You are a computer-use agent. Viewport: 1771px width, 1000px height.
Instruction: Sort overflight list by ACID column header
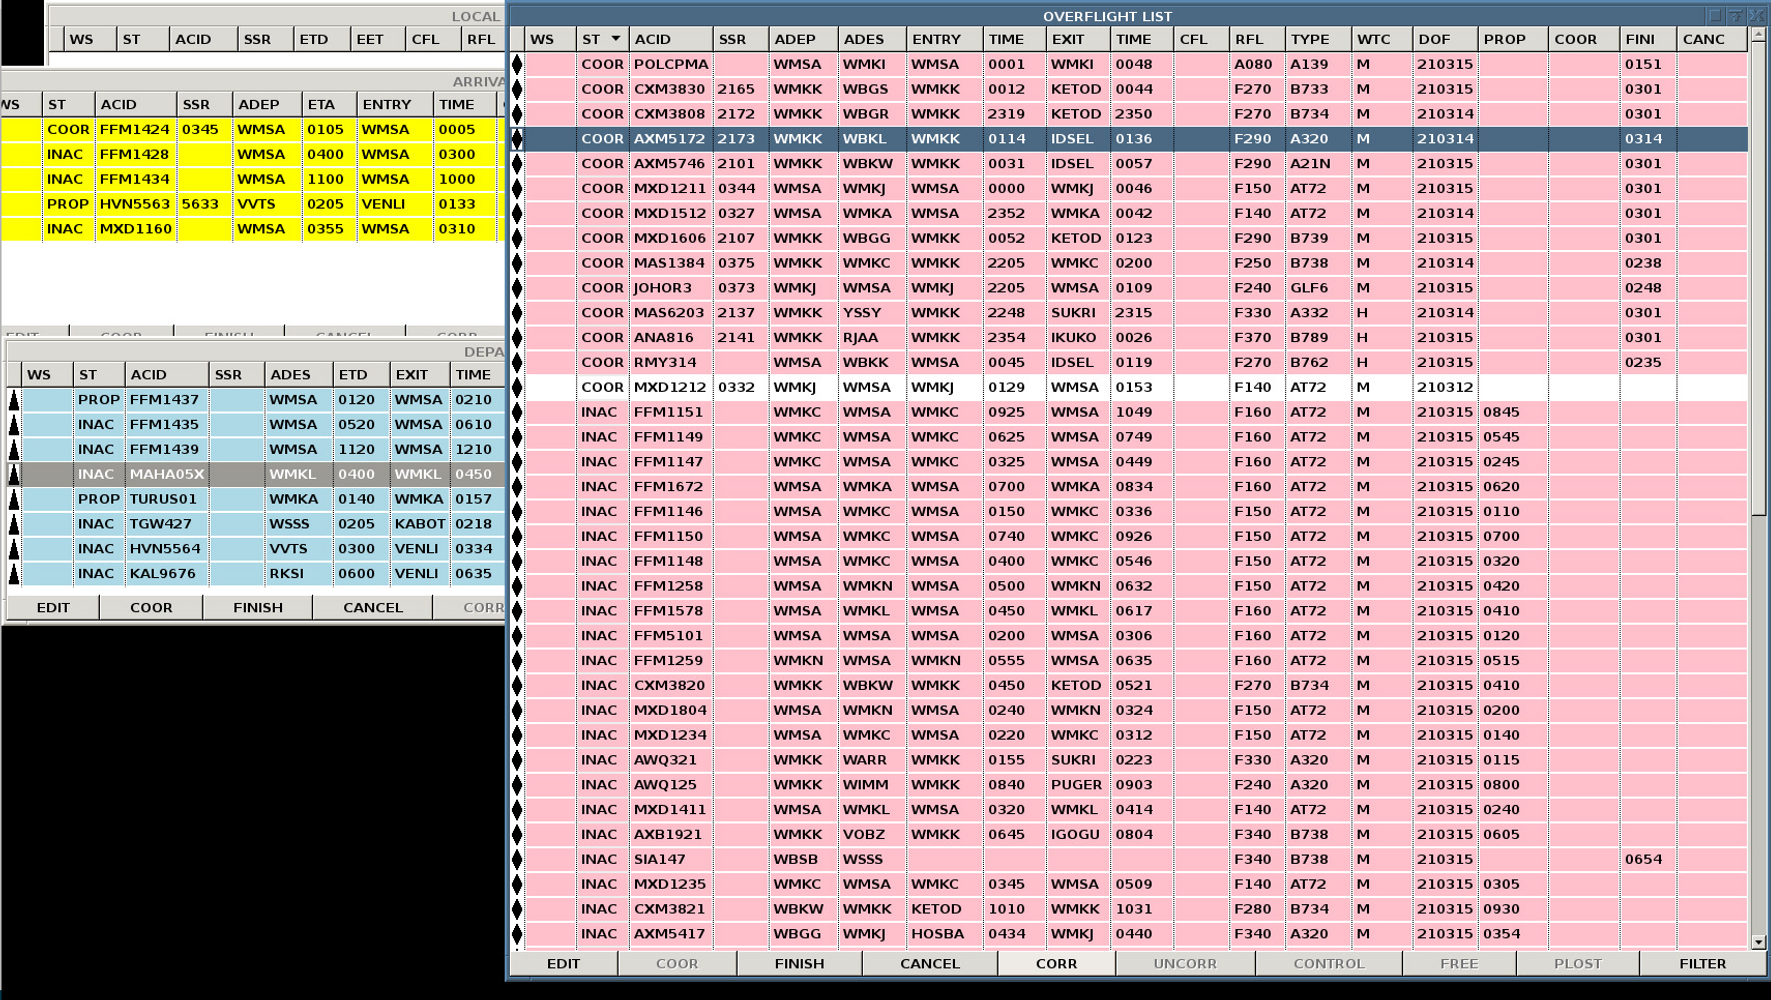click(x=670, y=39)
